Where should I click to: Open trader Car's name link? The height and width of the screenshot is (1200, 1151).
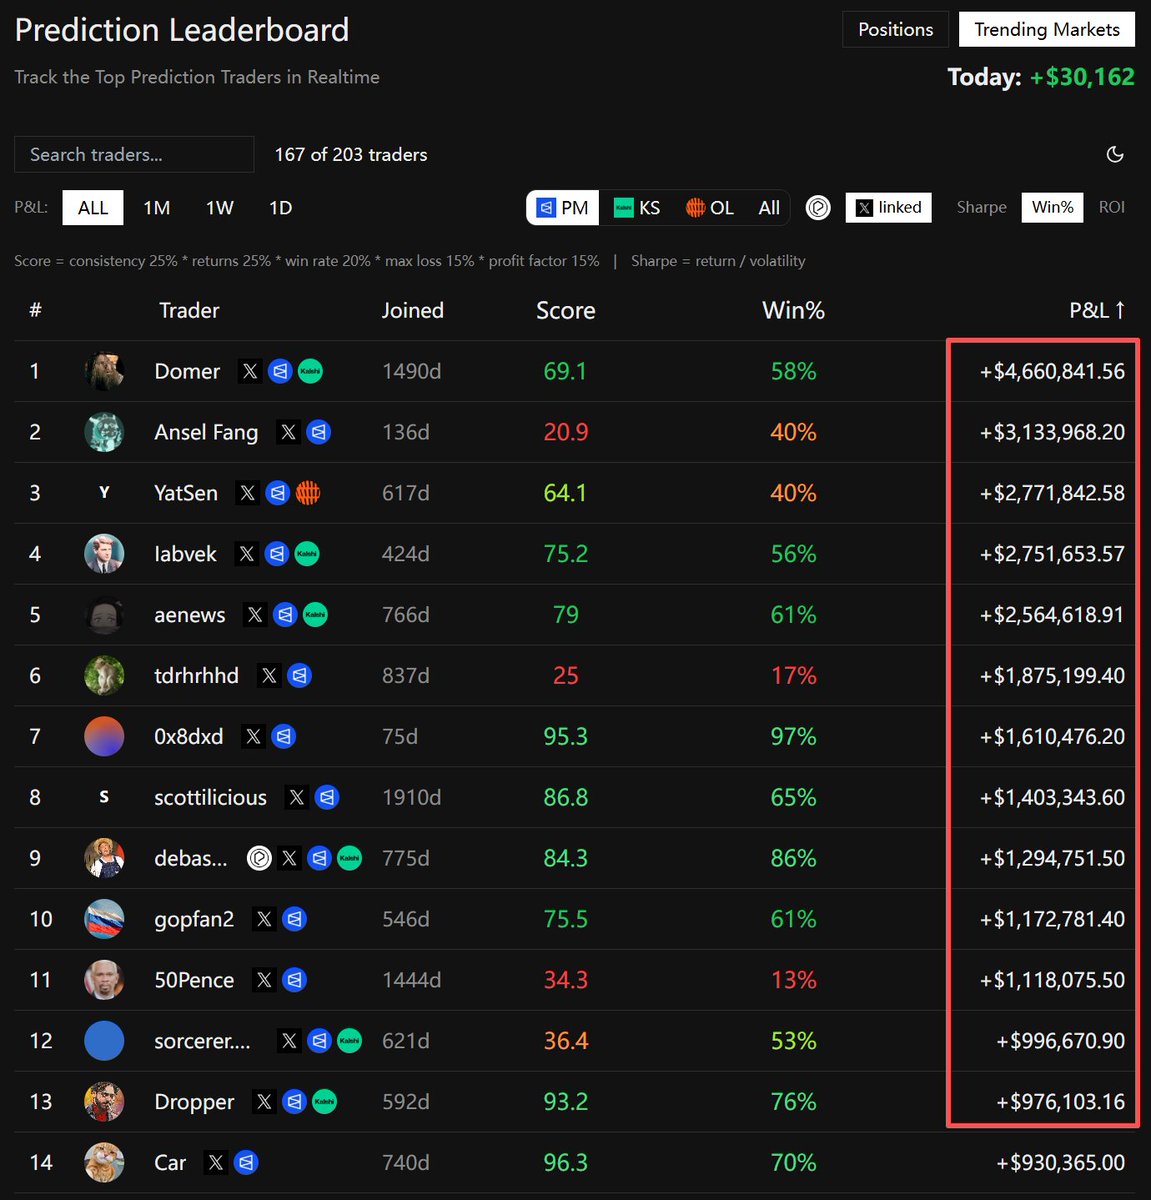point(170,1163)
